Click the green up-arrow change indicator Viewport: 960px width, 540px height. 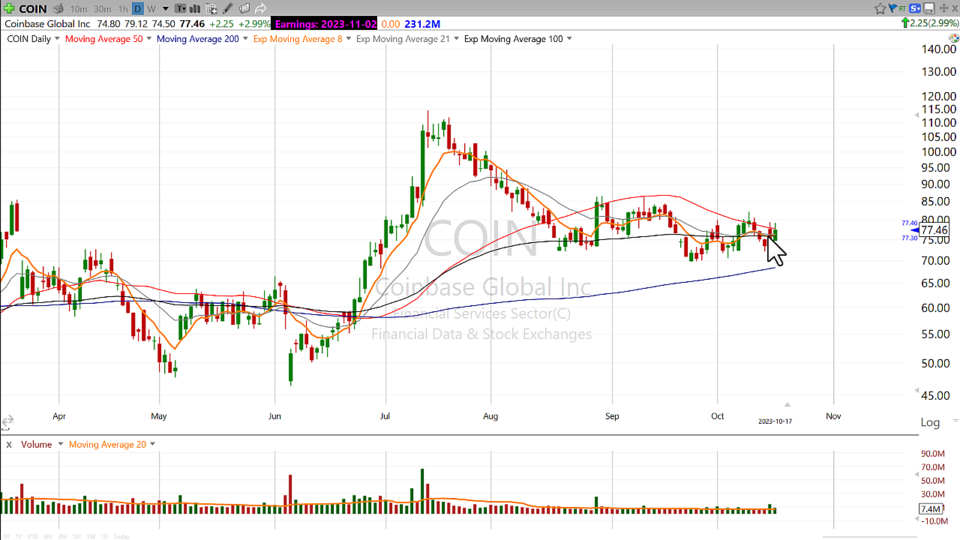coord(905,23)
